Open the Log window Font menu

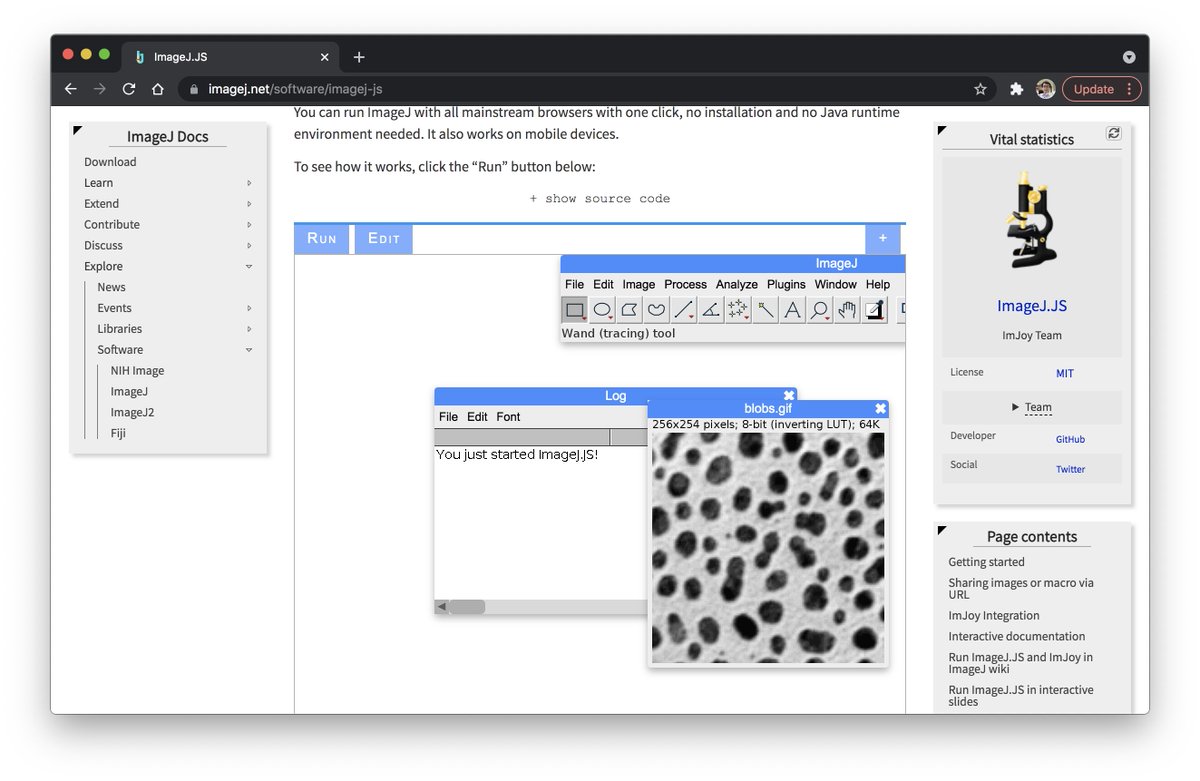508,417
